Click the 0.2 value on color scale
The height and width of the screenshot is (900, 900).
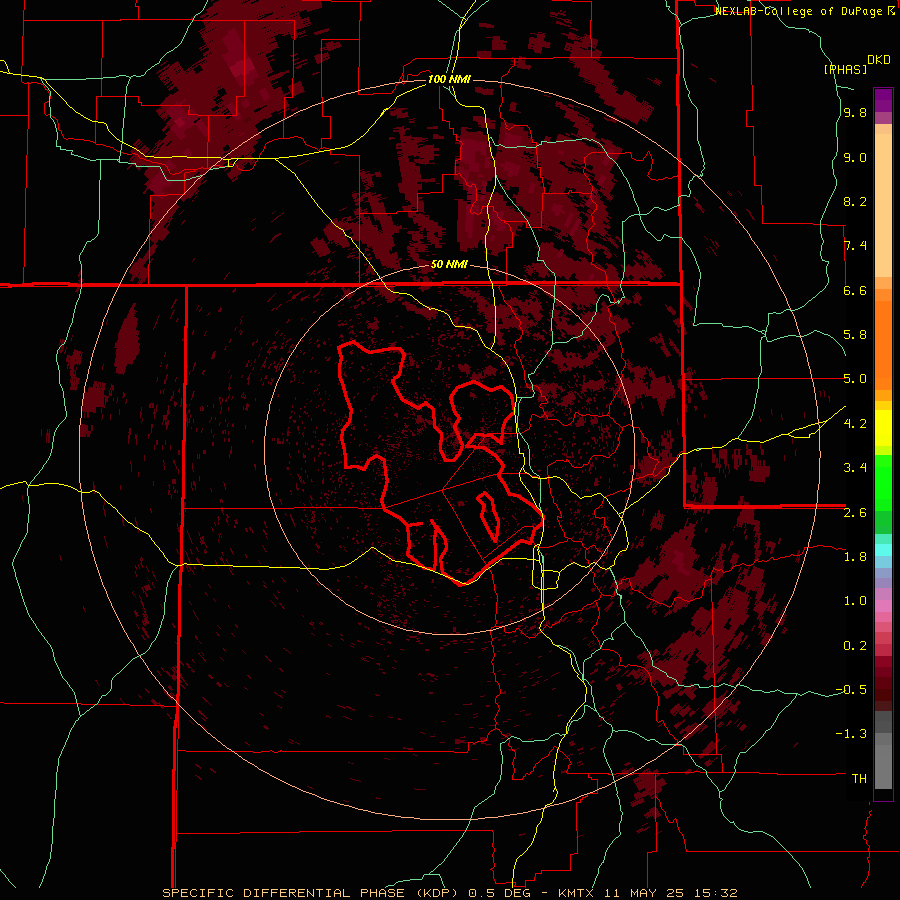pyautogui.click(x=855, y=646)
